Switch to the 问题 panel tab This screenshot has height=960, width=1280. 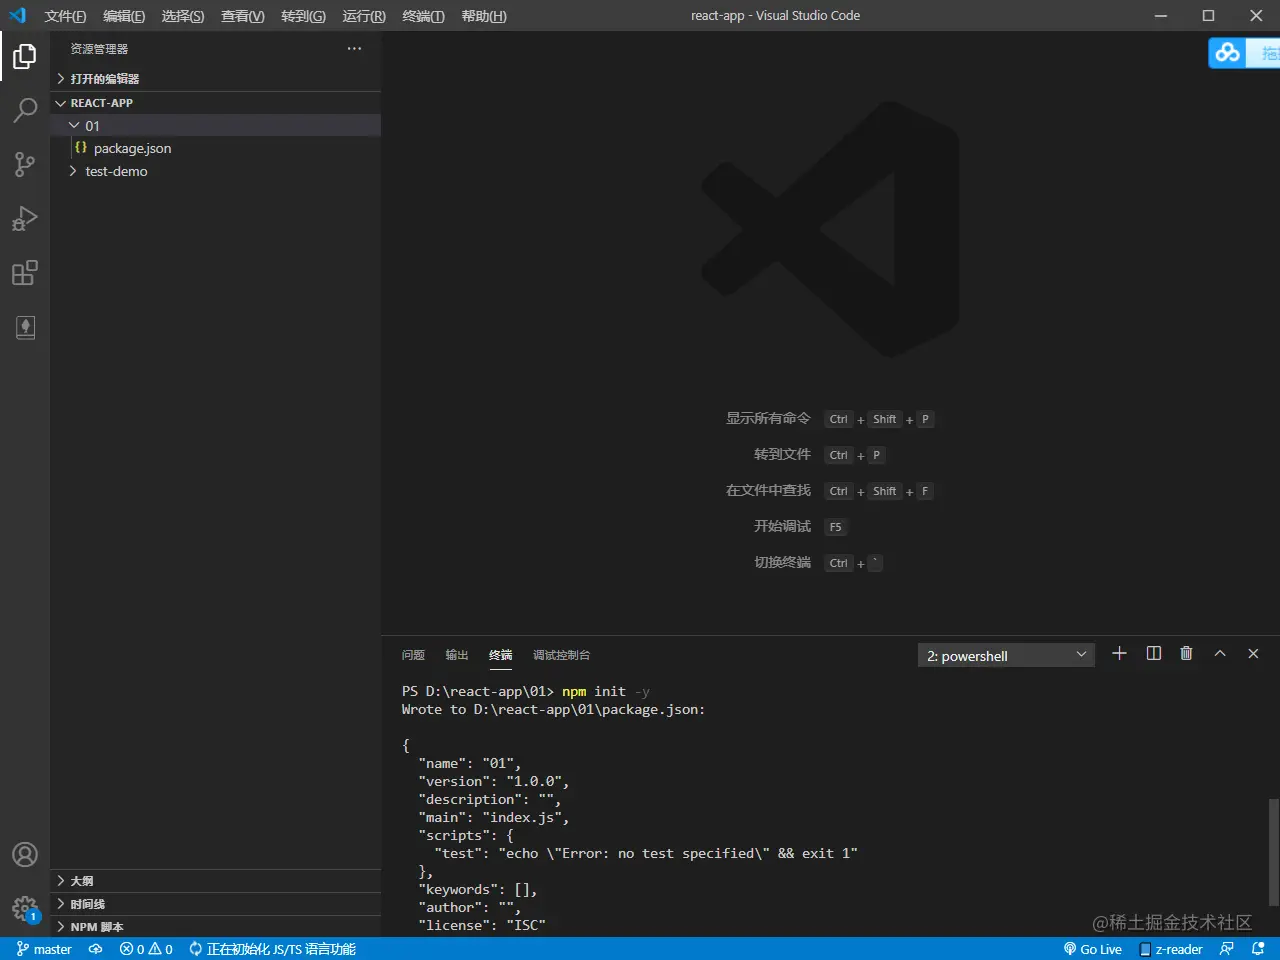point(413,655)
